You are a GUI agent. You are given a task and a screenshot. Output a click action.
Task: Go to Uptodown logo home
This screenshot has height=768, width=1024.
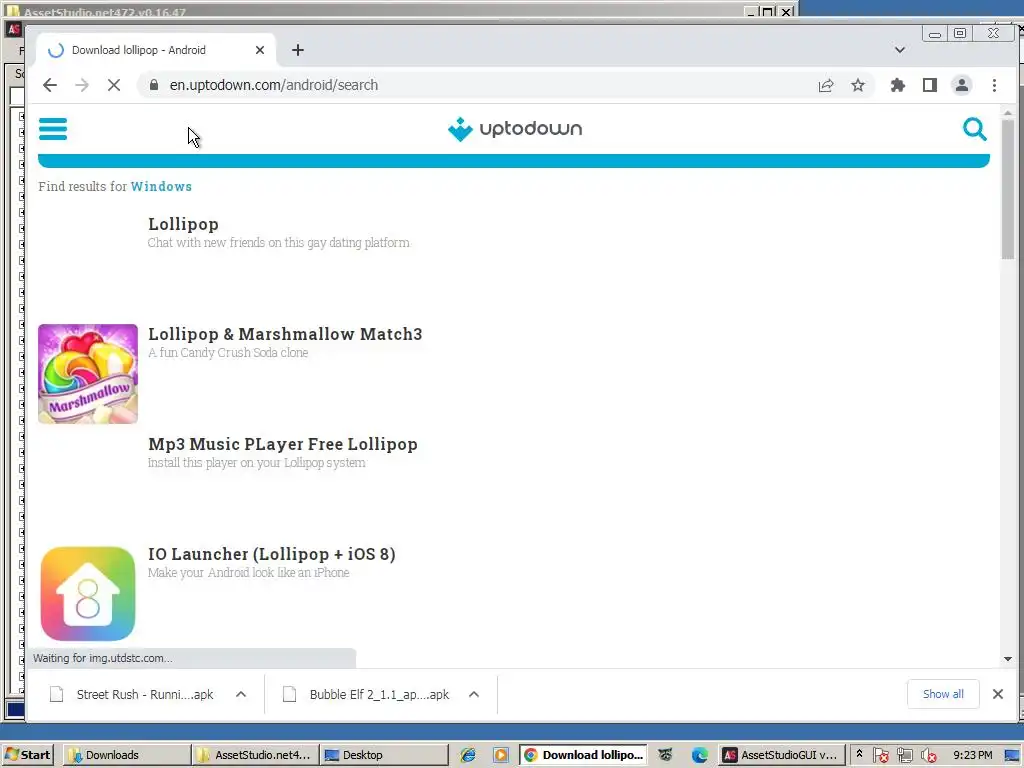[515, 129]
